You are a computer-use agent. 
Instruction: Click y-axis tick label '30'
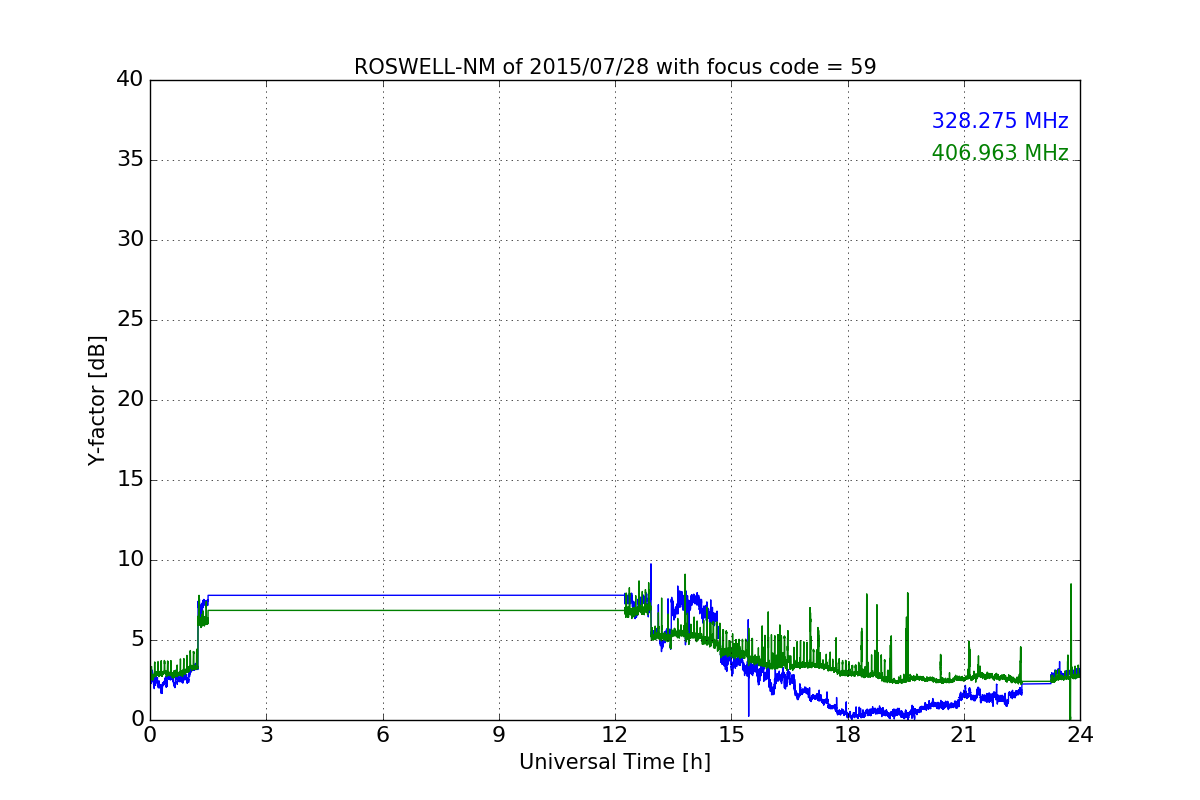[130, 239]
